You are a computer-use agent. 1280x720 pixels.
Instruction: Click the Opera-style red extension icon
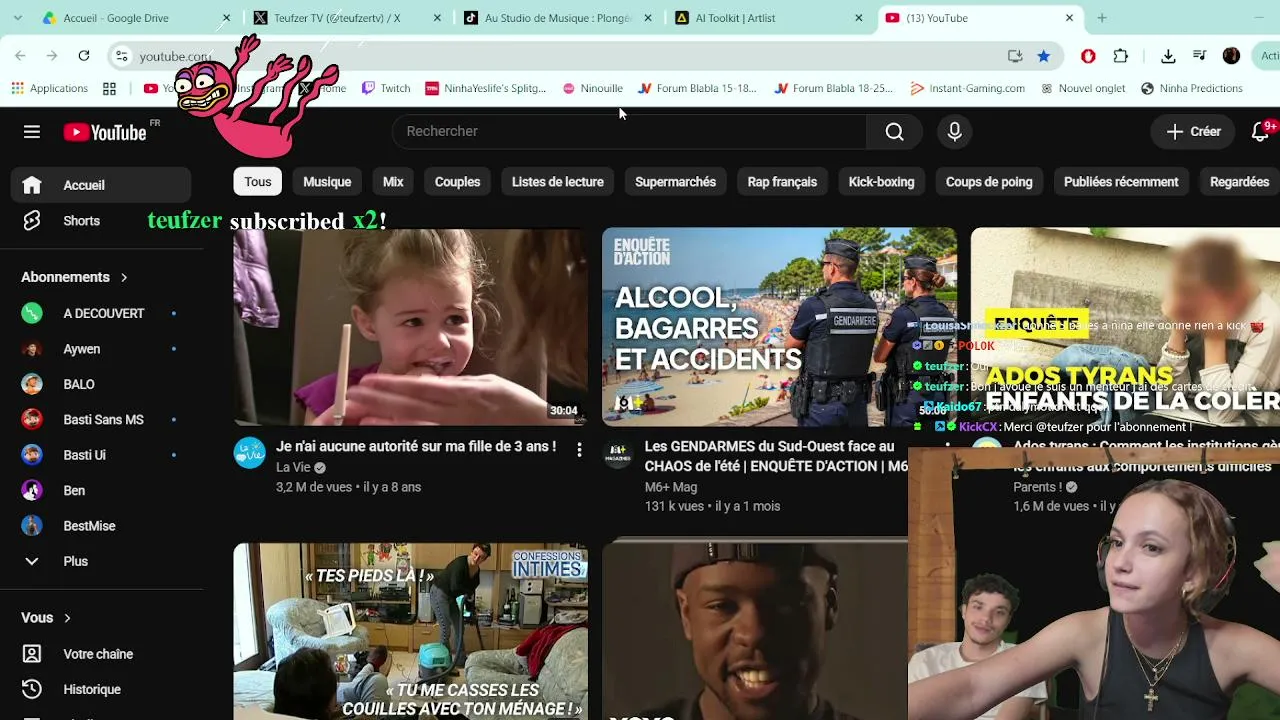pos(1088,56)
